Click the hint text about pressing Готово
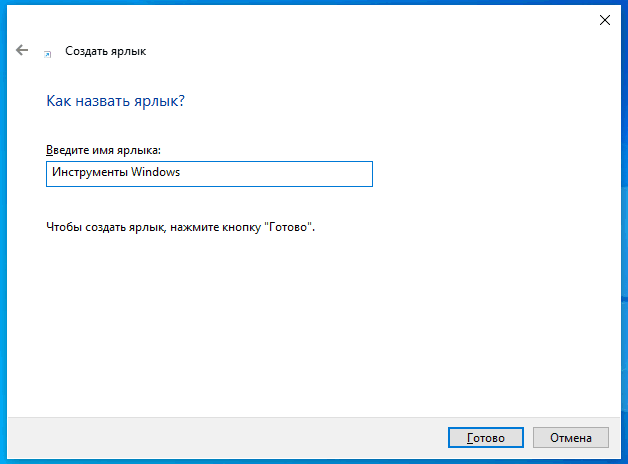The height and width of the screenshot is (464, 628). [x=181, y=227]
